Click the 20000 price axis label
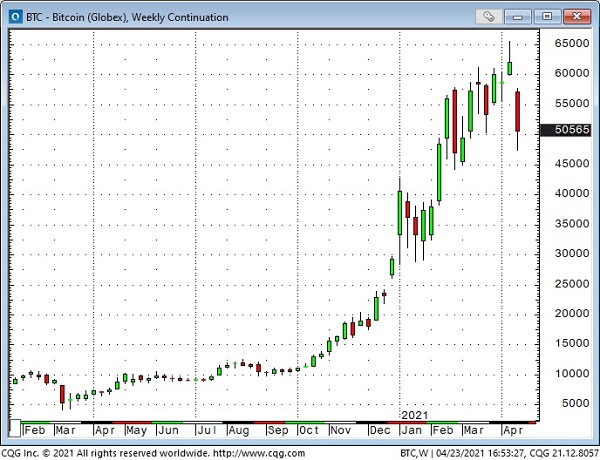Screen dimensions: 600x460 572,313
